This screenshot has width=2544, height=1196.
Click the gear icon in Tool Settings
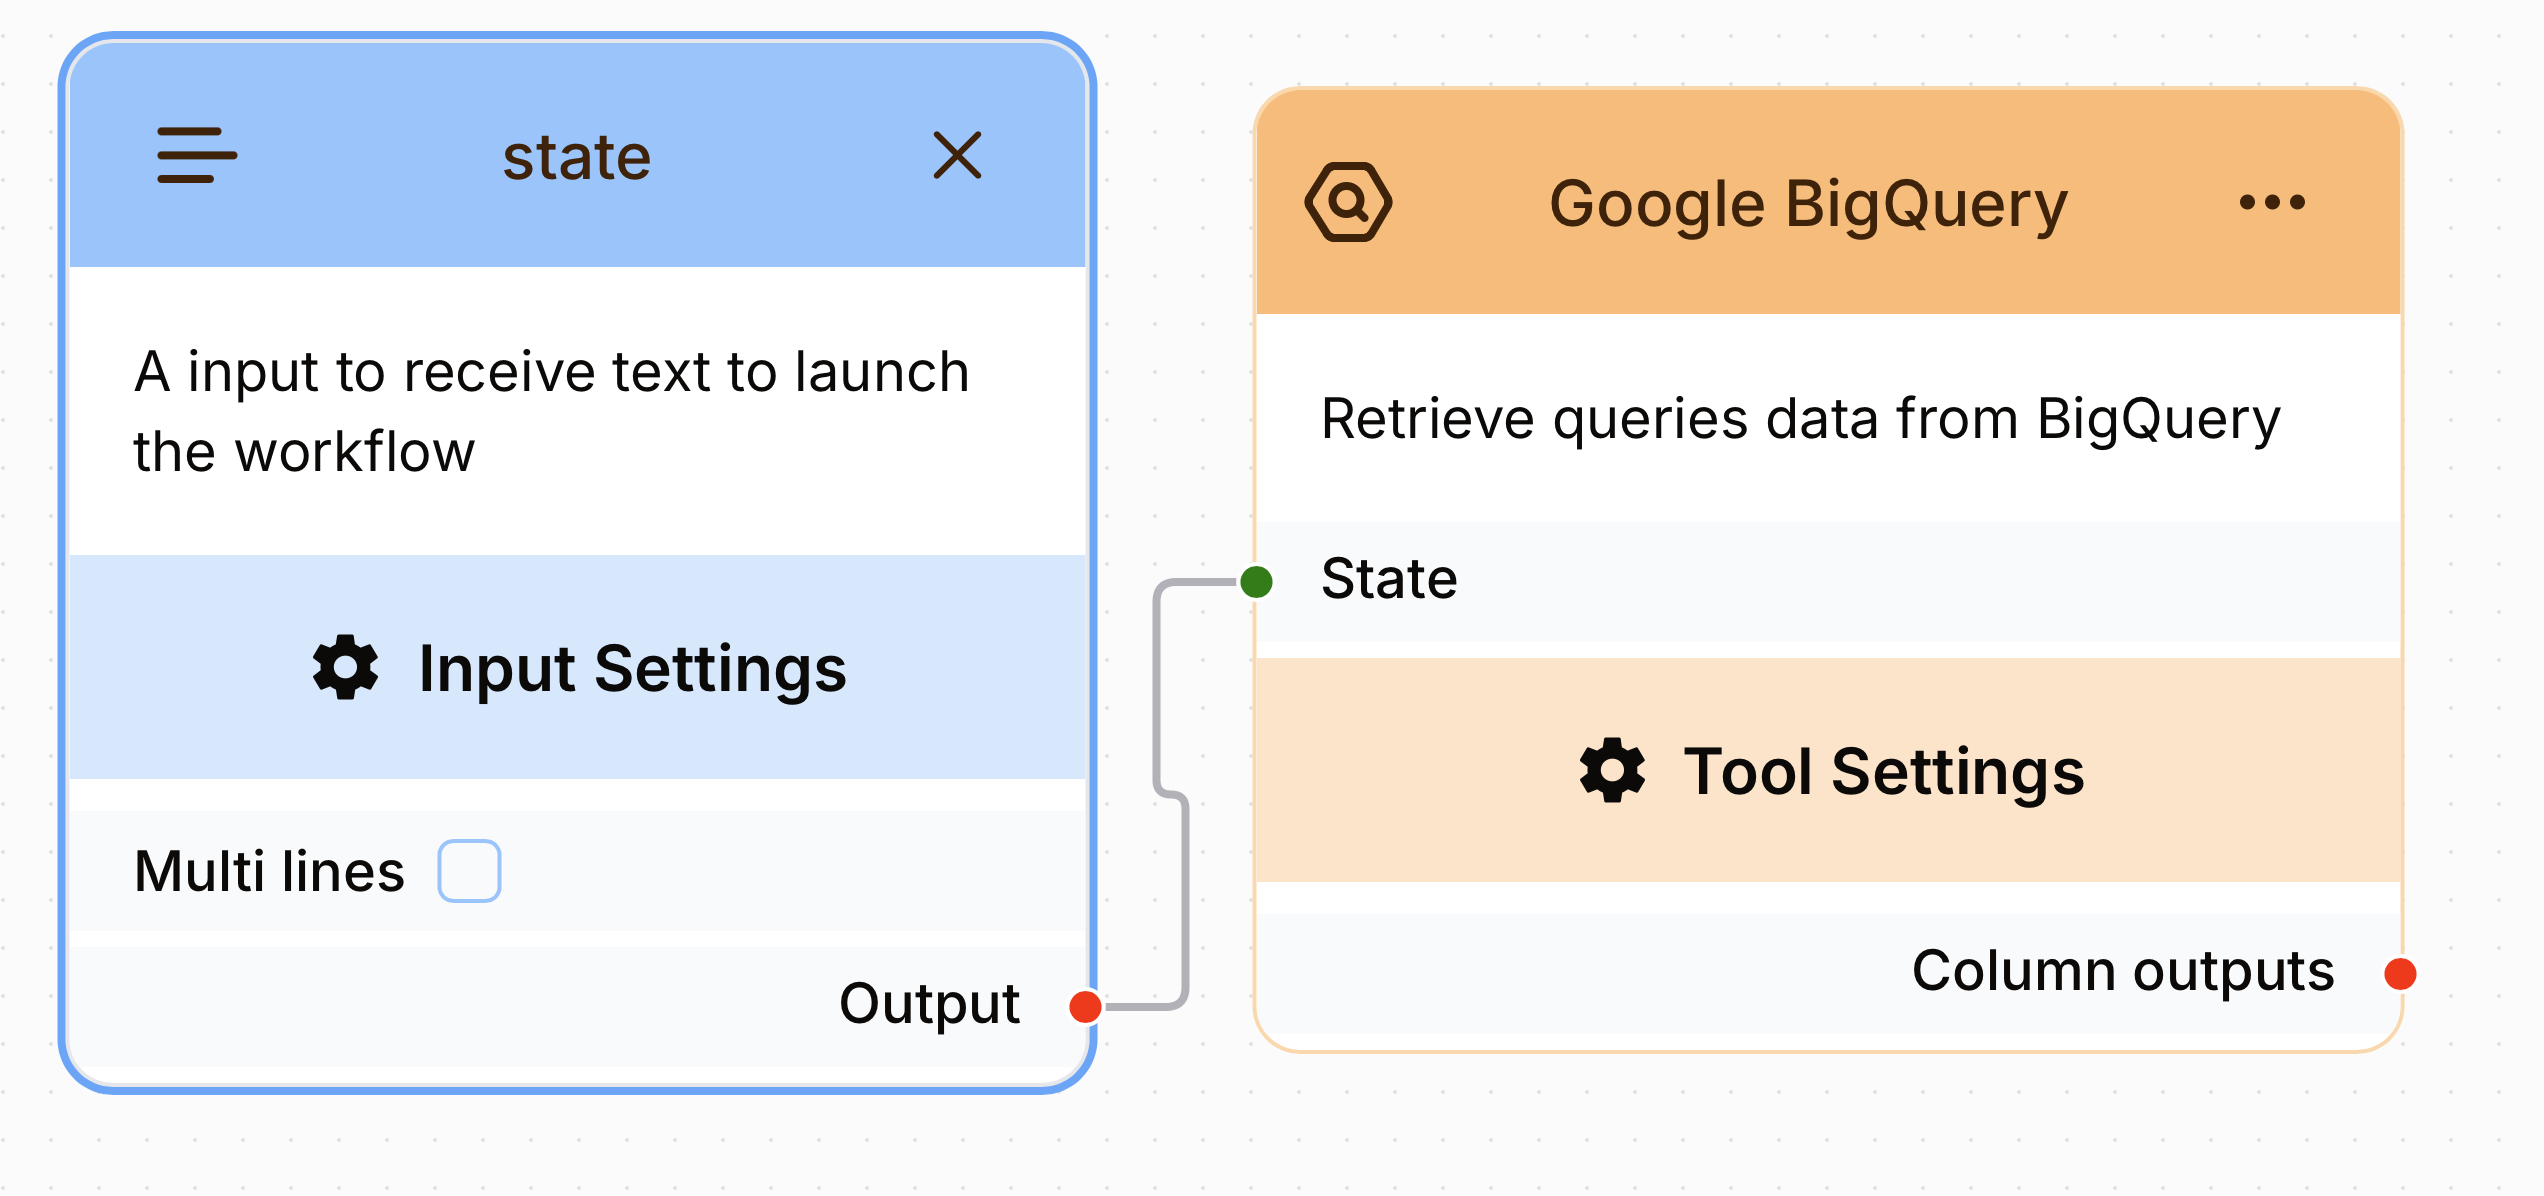click(x=1612, y=770)
